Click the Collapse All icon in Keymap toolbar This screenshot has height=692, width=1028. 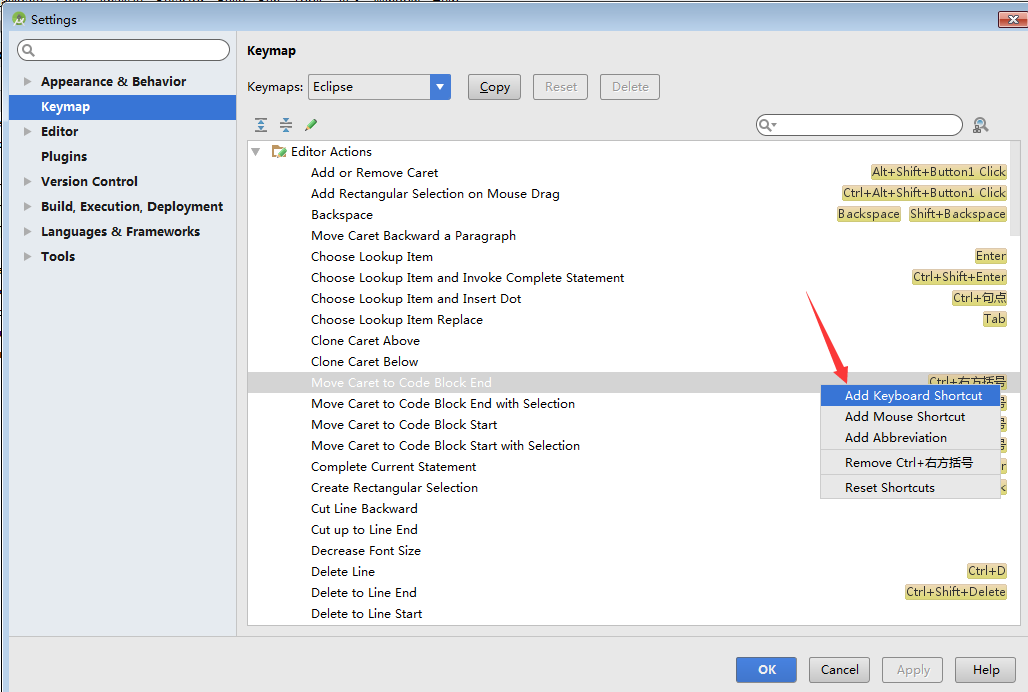pyautogui.click(x=286, y=125)
